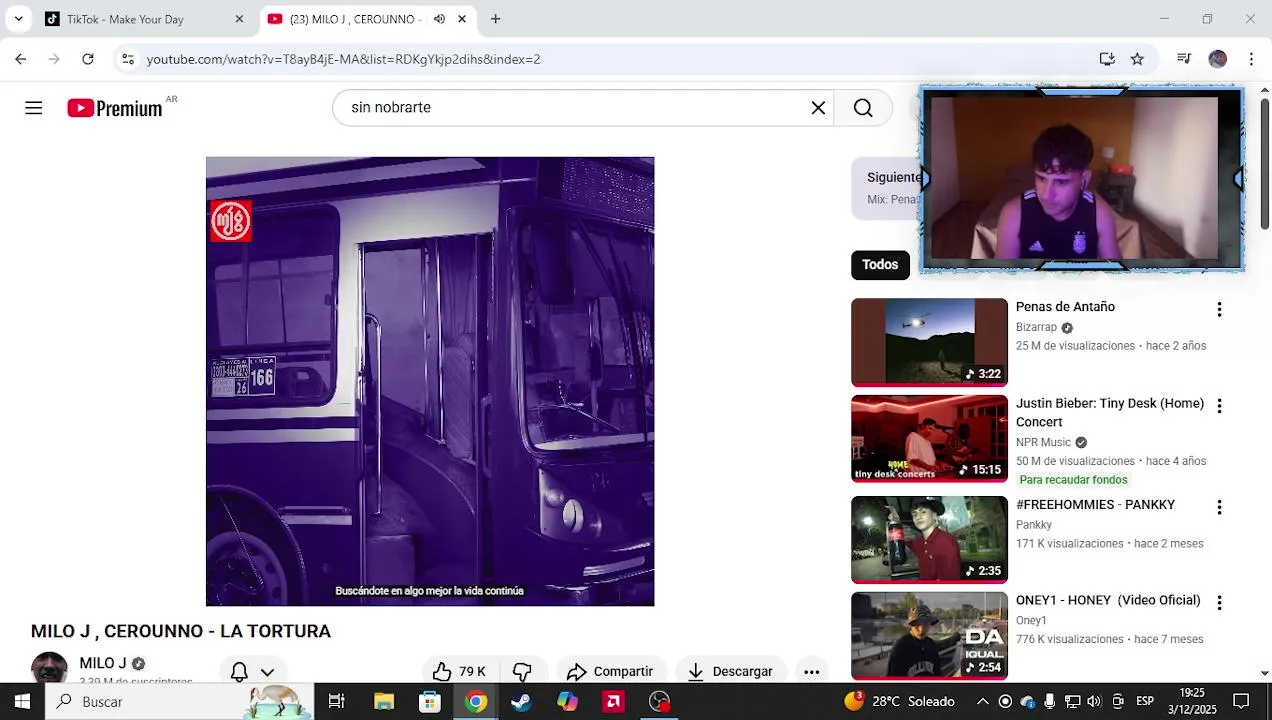Open Chrome profile avatar
The height and width of the screenshot is (720, 1272).
[x=1217, y=59]
